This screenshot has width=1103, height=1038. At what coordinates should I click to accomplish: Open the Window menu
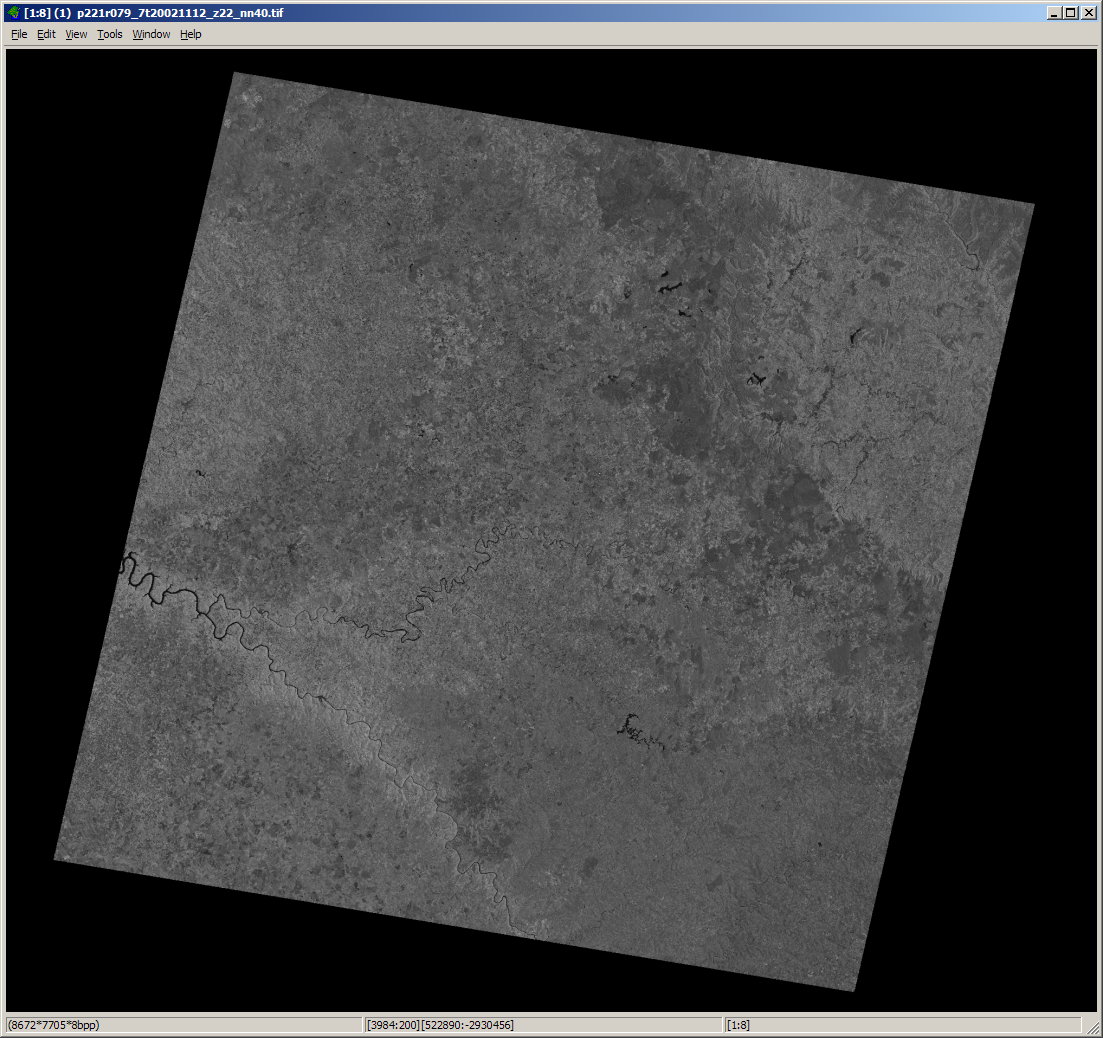click(151, 34)
